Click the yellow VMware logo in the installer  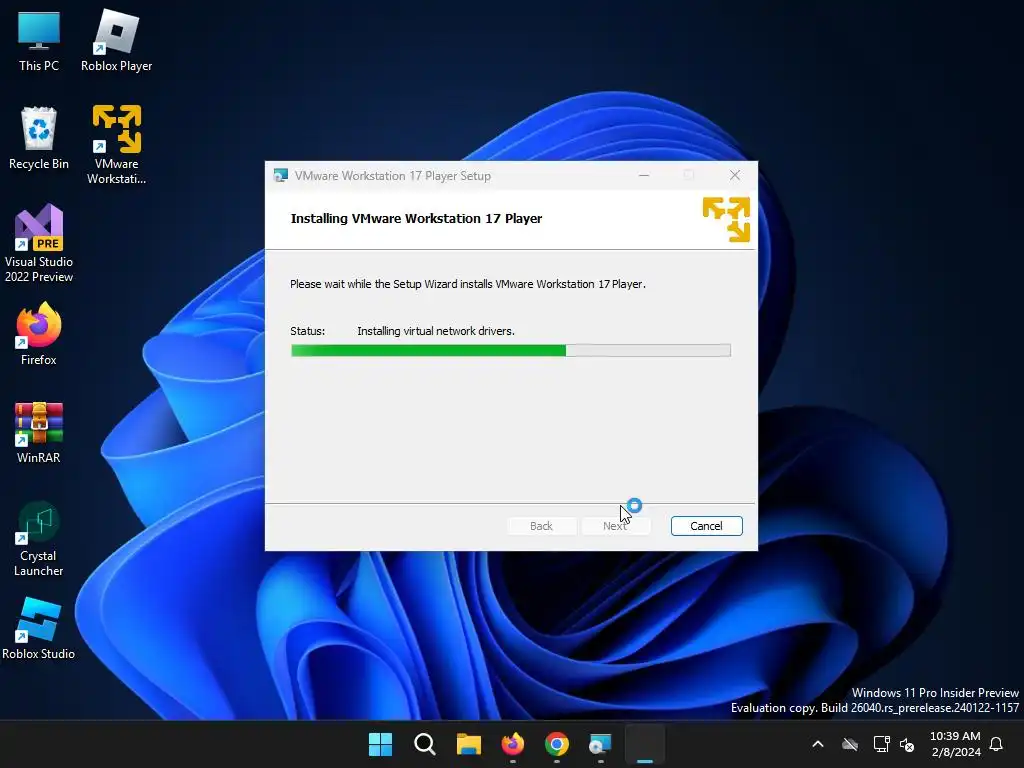click(x=726, y=219)
